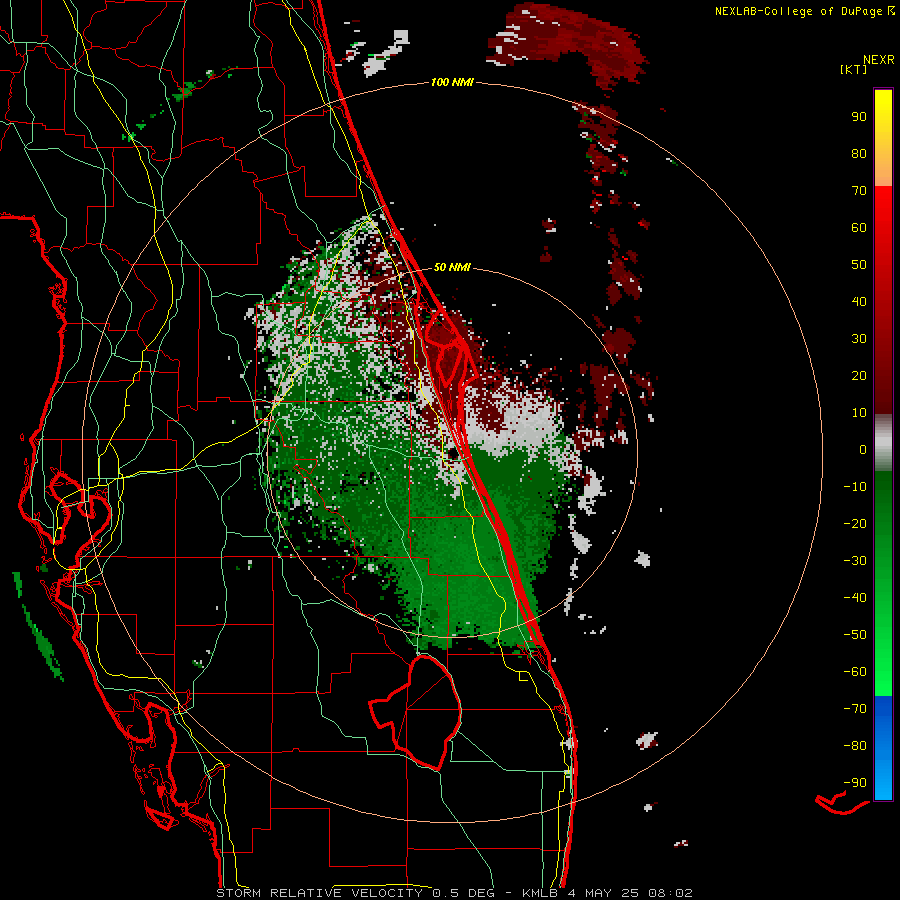Image resolution: width=900 pixels, height=900 pixels.
Task: Select the 40 value on velocity scale
Action: pos(859,302)
